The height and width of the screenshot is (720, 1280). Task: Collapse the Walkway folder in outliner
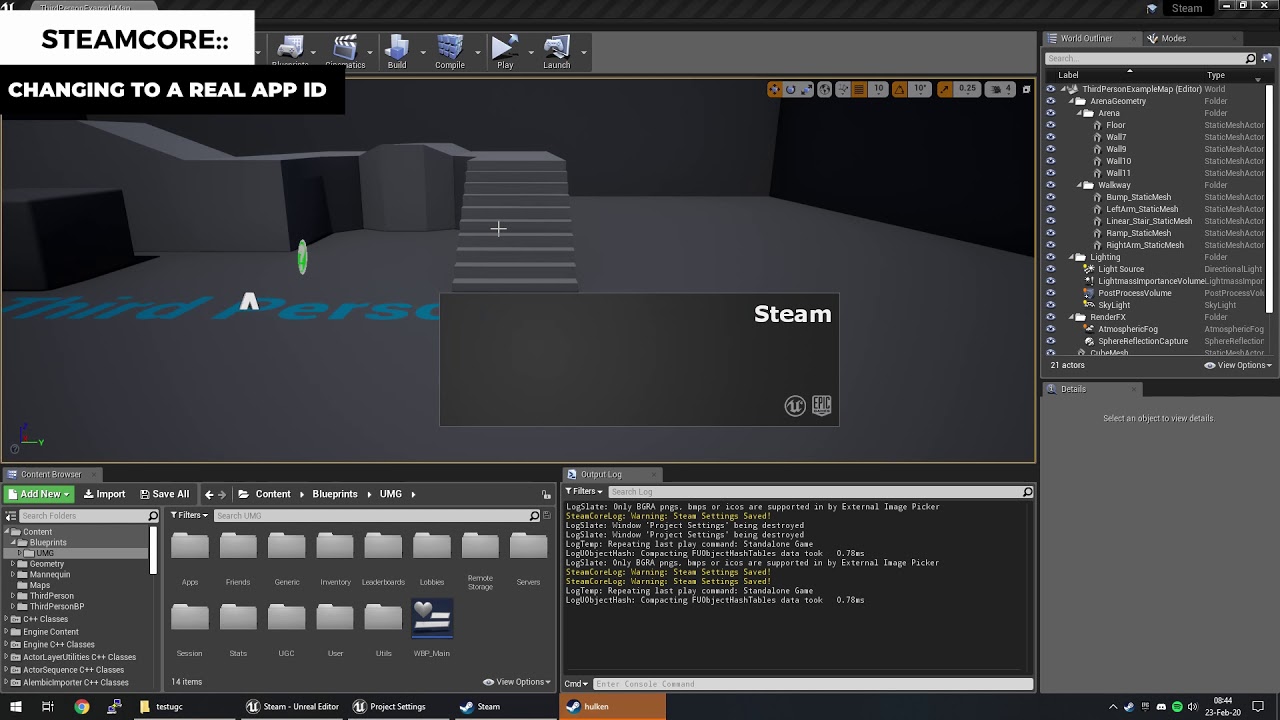(x=1079, y=185)
